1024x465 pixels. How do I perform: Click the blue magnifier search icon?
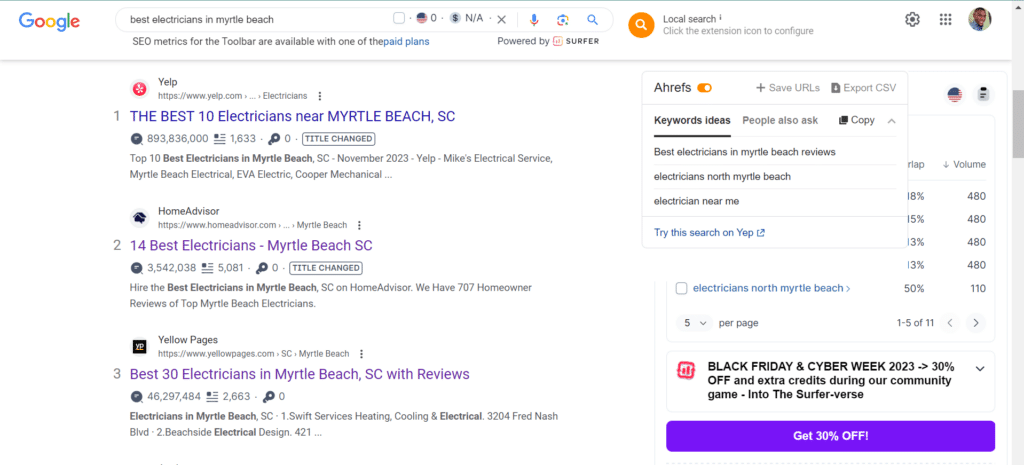click(592, 20)
